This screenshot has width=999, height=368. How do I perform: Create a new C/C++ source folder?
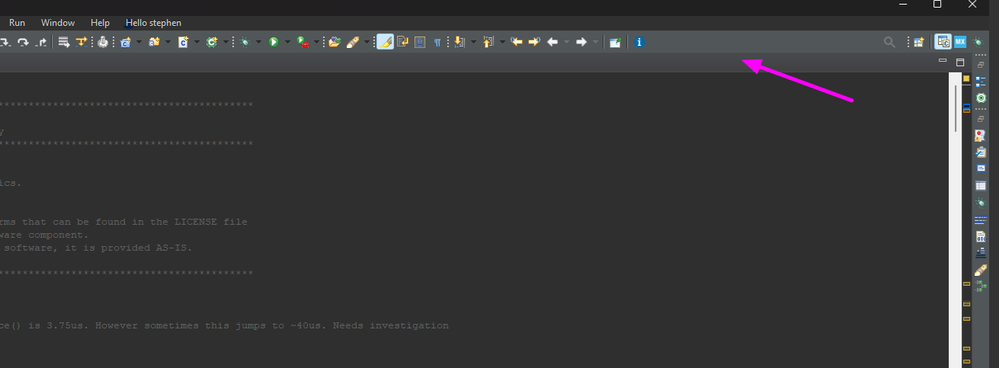154,42
